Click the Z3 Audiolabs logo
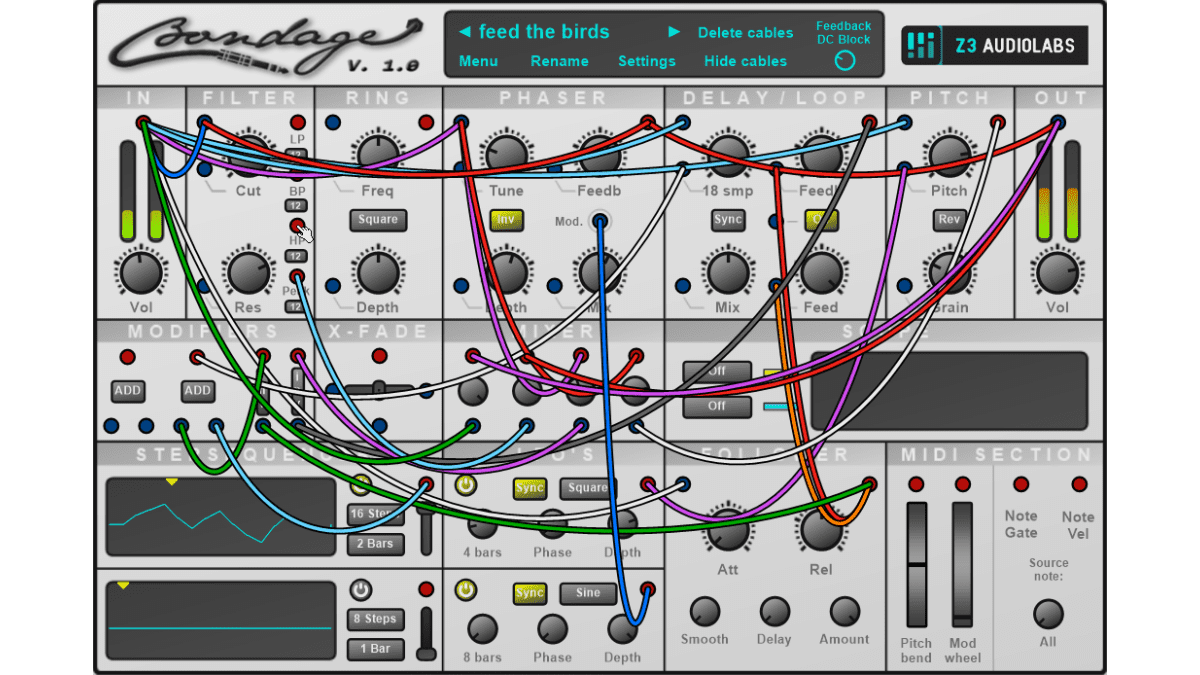 [x=995, y=45]
